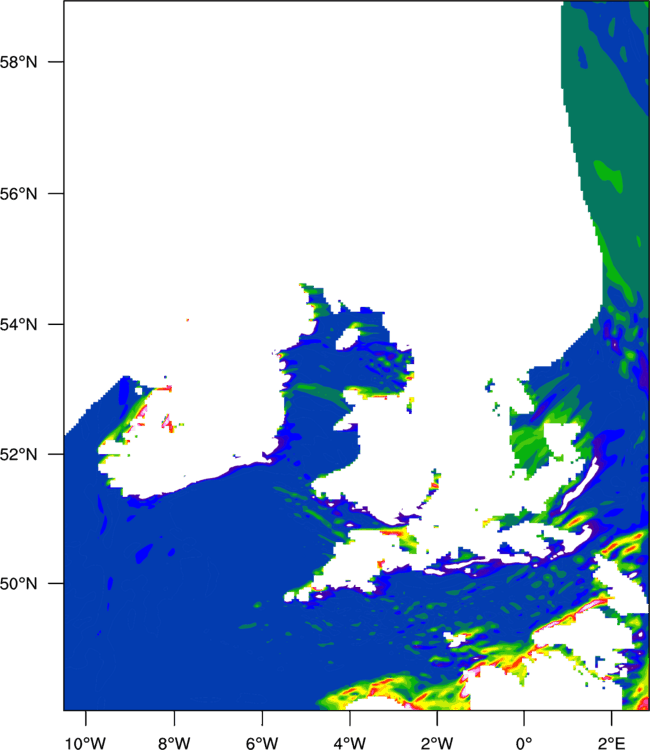Click the 2°E longitude label
650x750 pixels.
coord(612,743)
